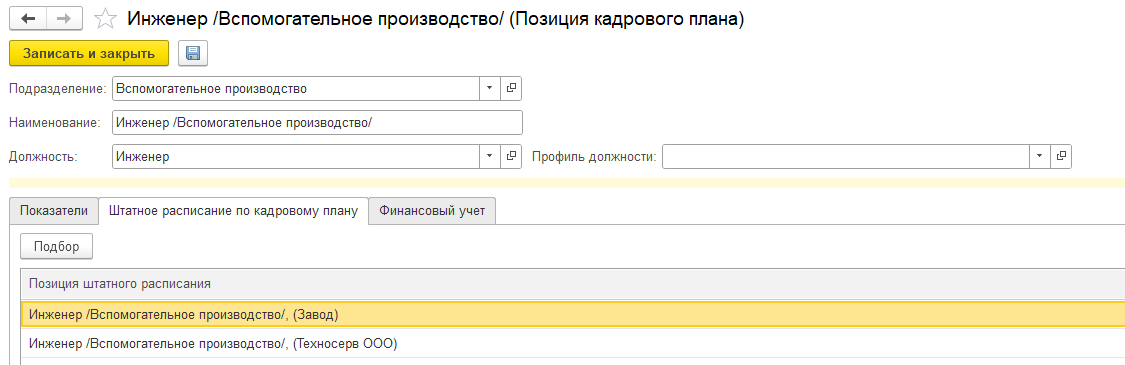This screenshot has width=1125, height=365.
Task: Select the row ending in (Завод)
Action: tap(573, 314)
